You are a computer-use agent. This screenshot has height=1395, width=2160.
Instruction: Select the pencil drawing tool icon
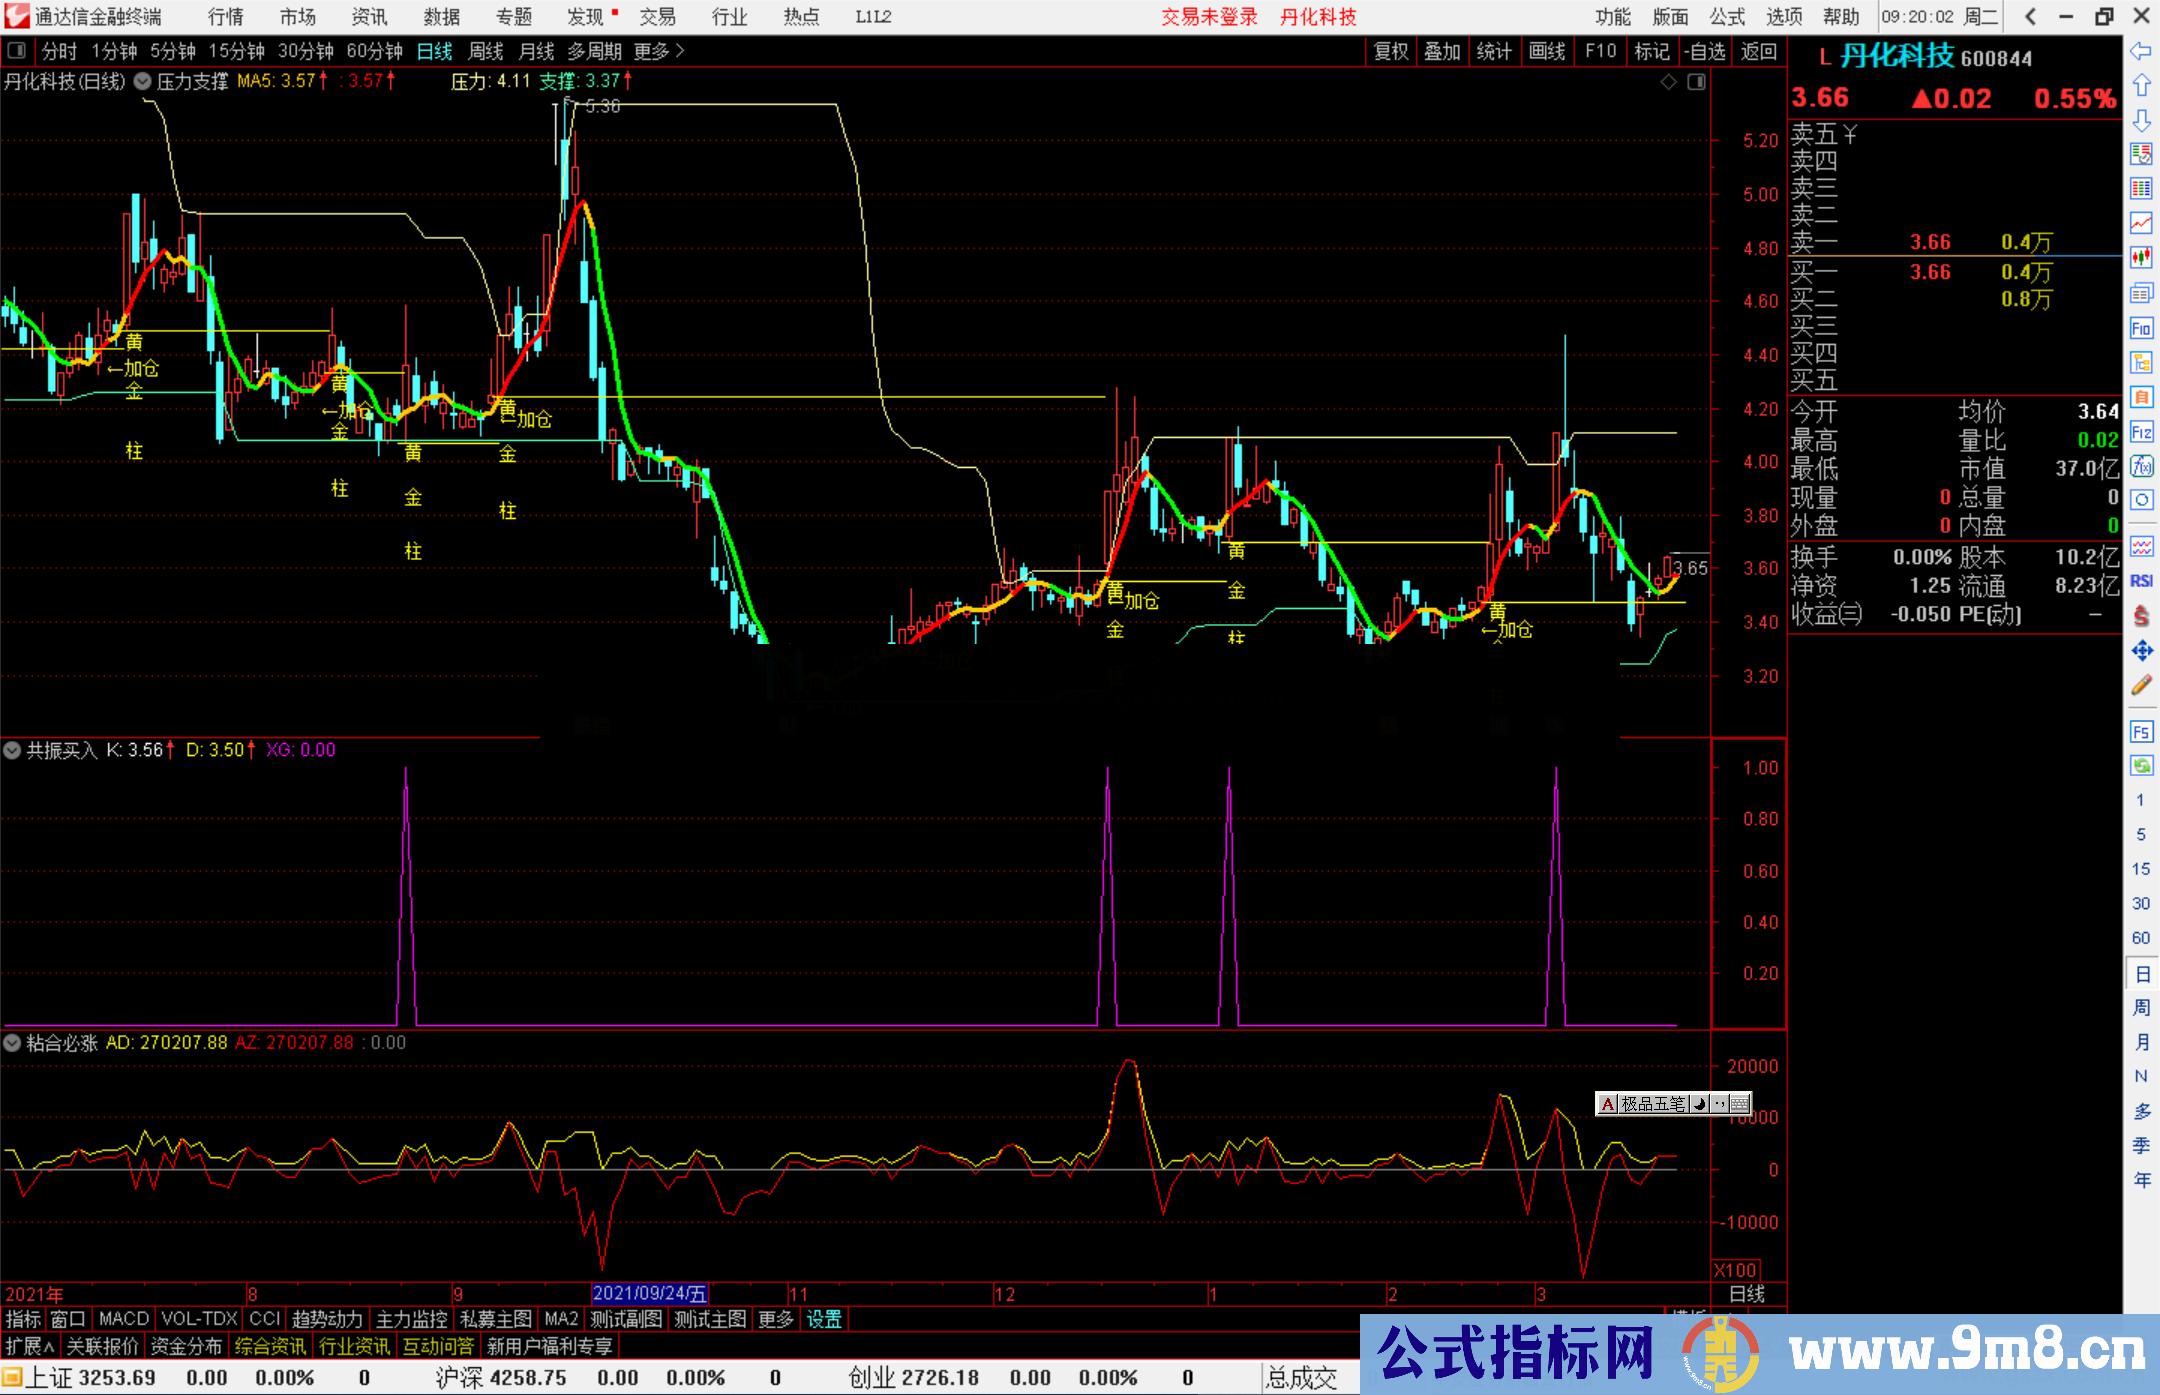click(2141, 685)
